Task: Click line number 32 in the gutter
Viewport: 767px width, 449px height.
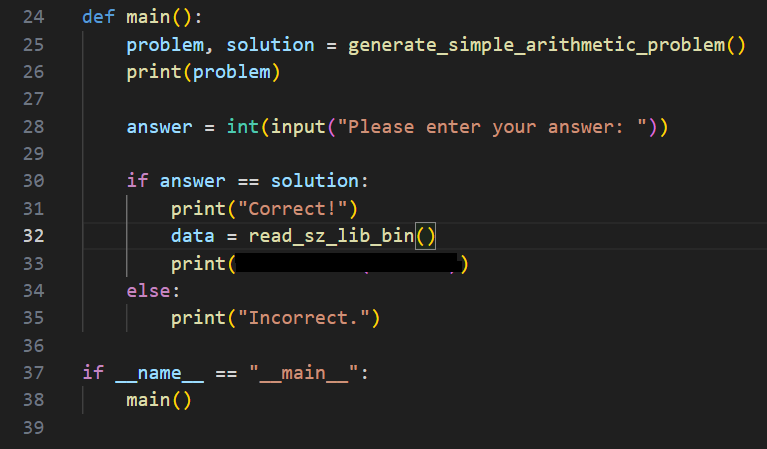Action: click(34, 236)
